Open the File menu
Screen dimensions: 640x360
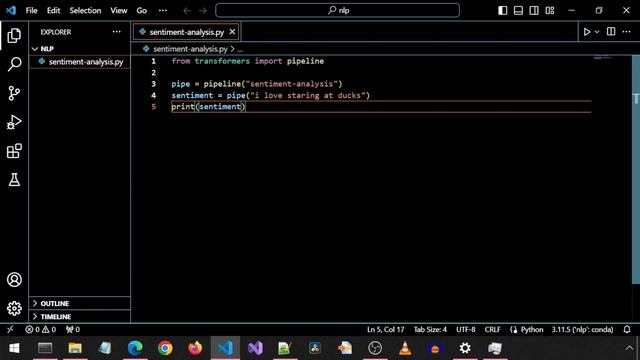tap(31, 11)
